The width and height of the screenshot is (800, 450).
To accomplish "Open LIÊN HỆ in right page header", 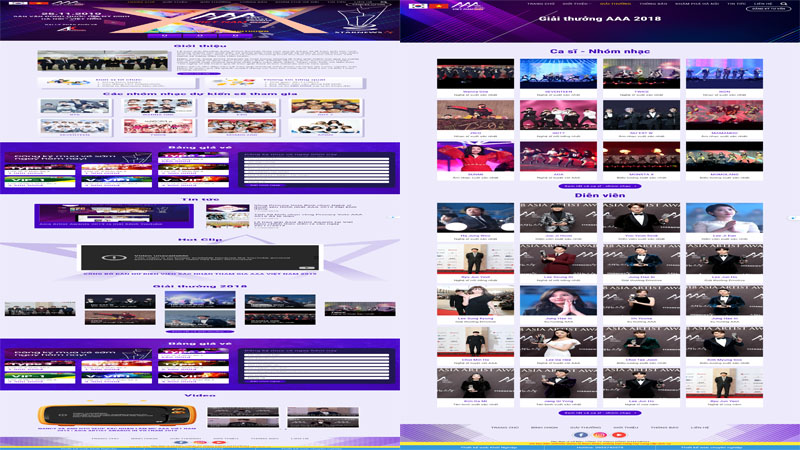I will [763, 4].
